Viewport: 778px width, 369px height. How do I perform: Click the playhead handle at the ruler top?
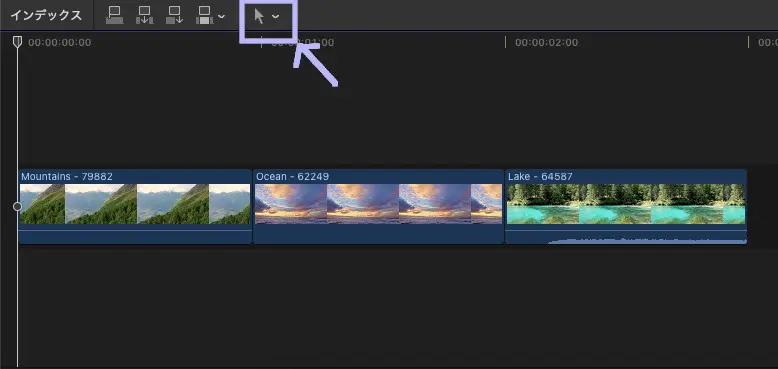click(17, 42)
